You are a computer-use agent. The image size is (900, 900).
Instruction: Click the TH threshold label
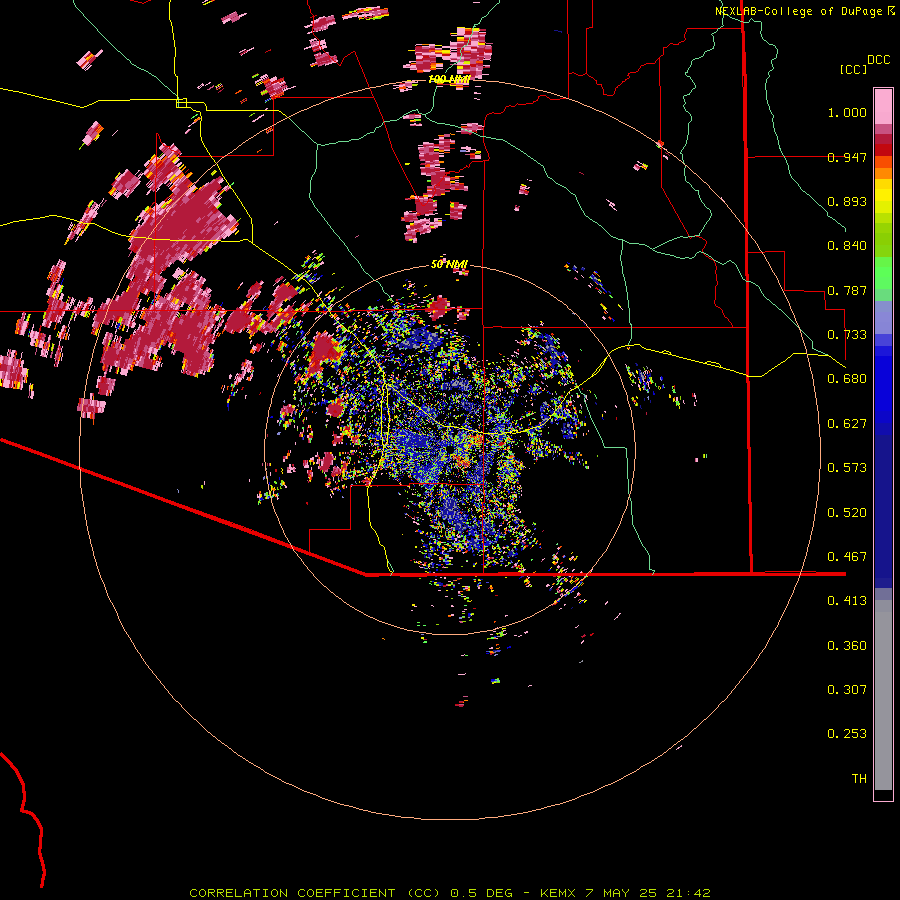pos(859,779)
